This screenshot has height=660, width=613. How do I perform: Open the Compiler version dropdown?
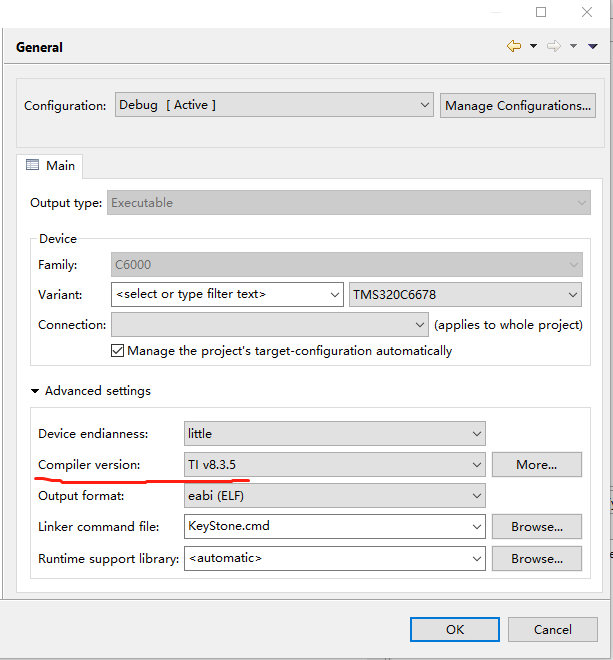tap(335, 465)
